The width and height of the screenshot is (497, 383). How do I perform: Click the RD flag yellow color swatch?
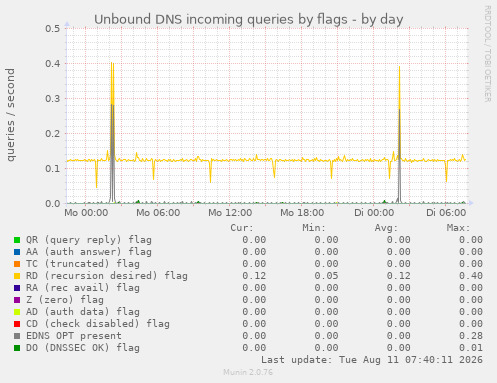(x=17, y=276)
